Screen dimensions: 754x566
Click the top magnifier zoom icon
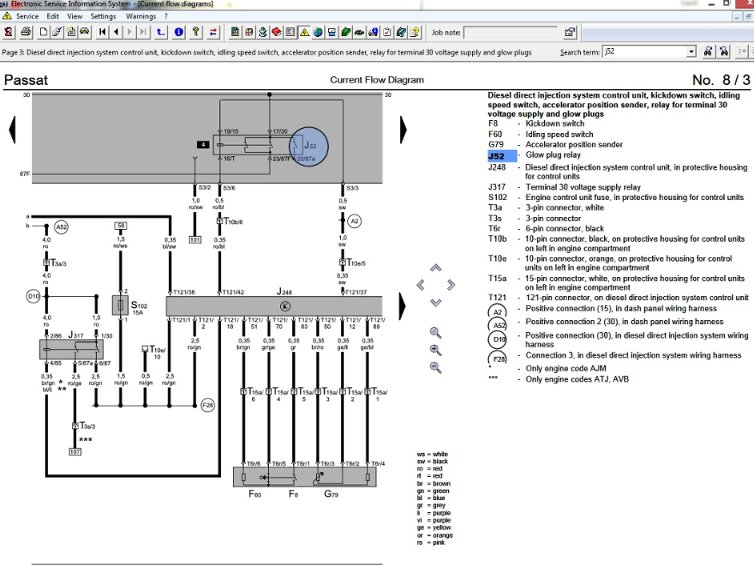[x=436, y=333]
